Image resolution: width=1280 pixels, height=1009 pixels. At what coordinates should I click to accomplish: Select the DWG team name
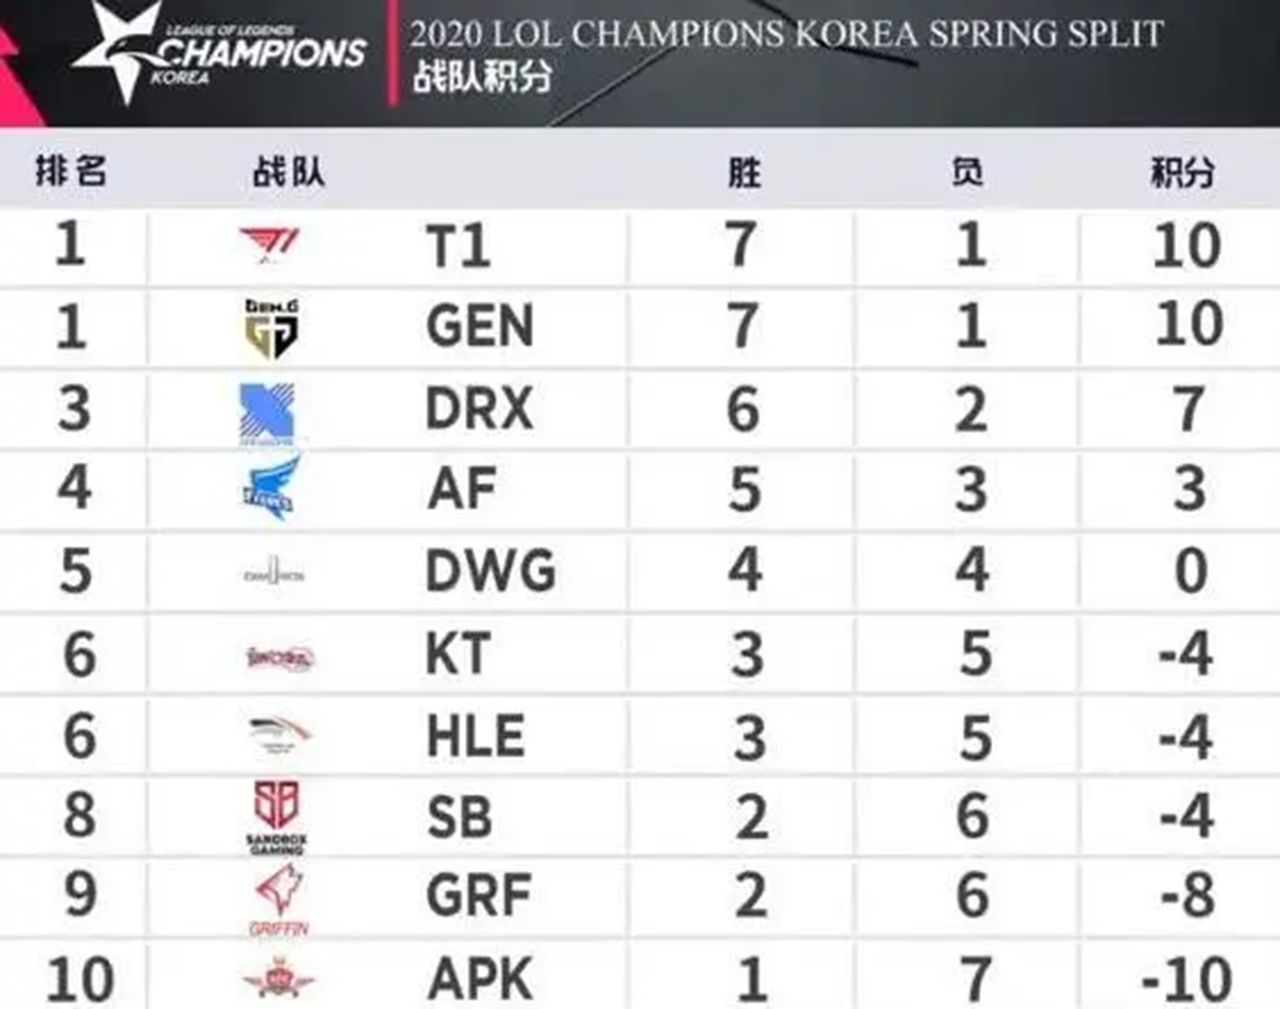tap(490, 572)
